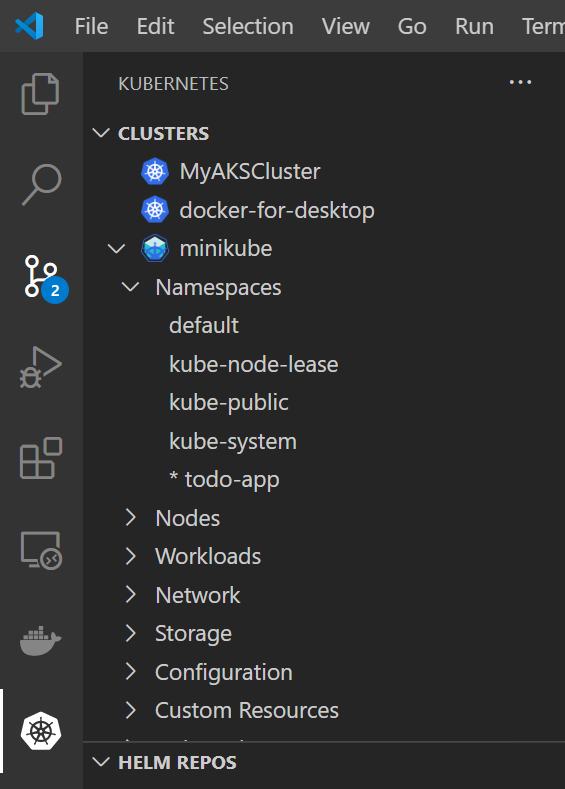Click the minikube cluster icon
Image resolution: width=565 pixels, height=789 pixels.
(154, 248)
